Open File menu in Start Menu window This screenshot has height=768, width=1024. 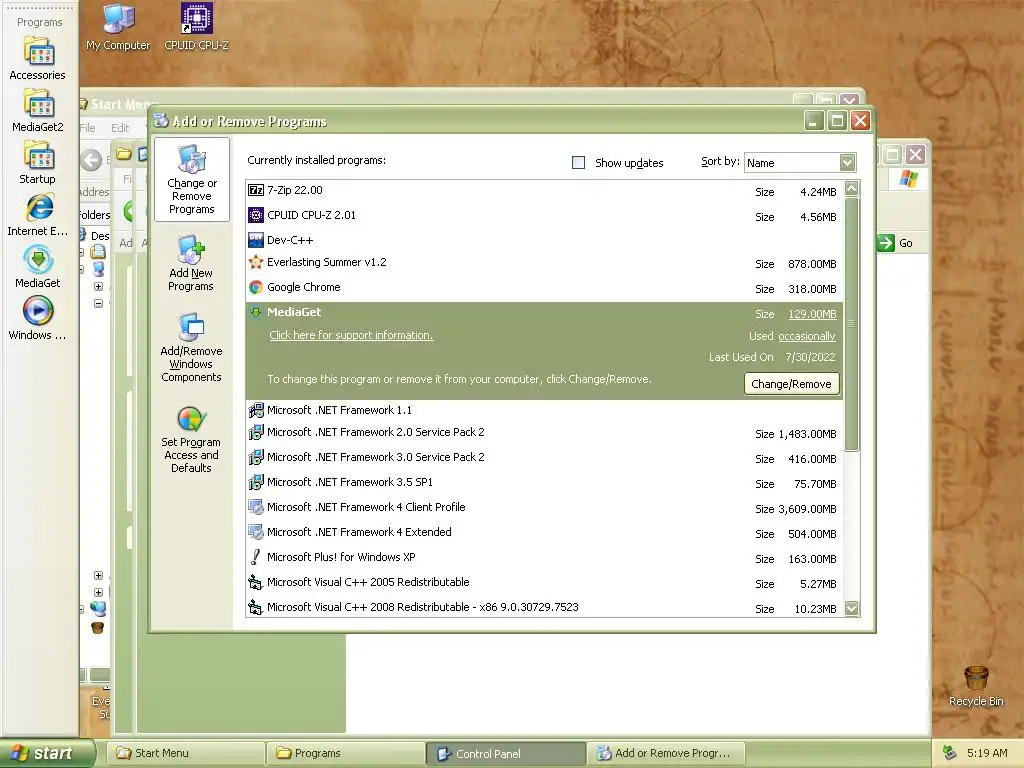(88, 128)
